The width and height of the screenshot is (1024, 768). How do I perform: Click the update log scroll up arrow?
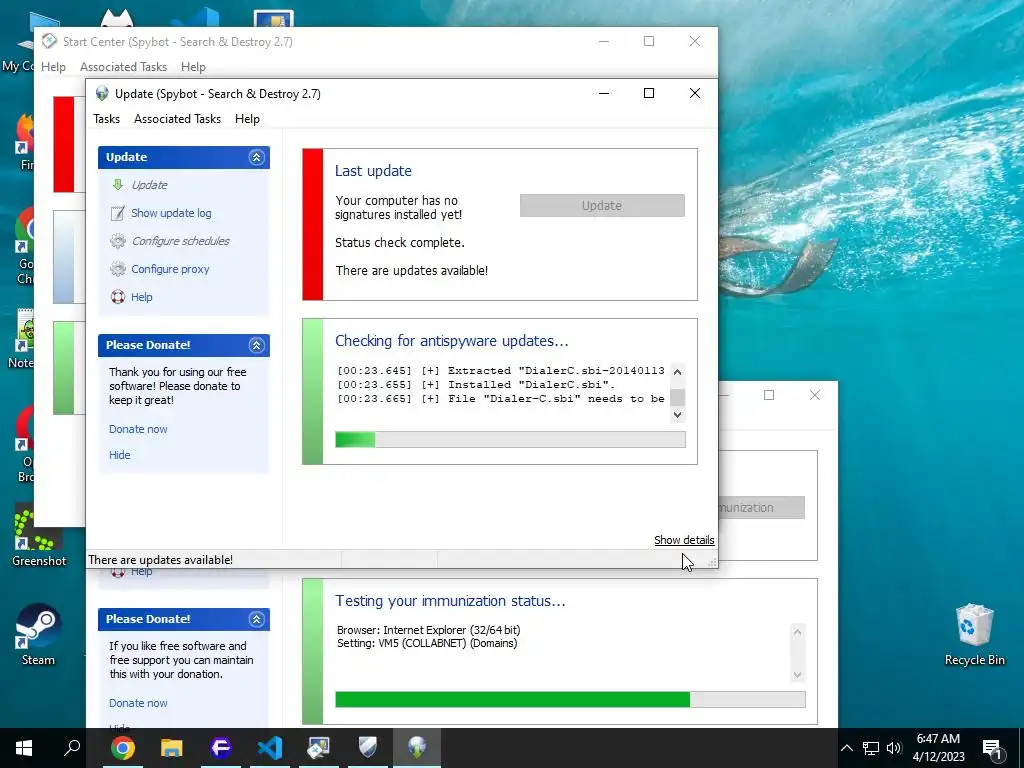(x=677, y=372)
